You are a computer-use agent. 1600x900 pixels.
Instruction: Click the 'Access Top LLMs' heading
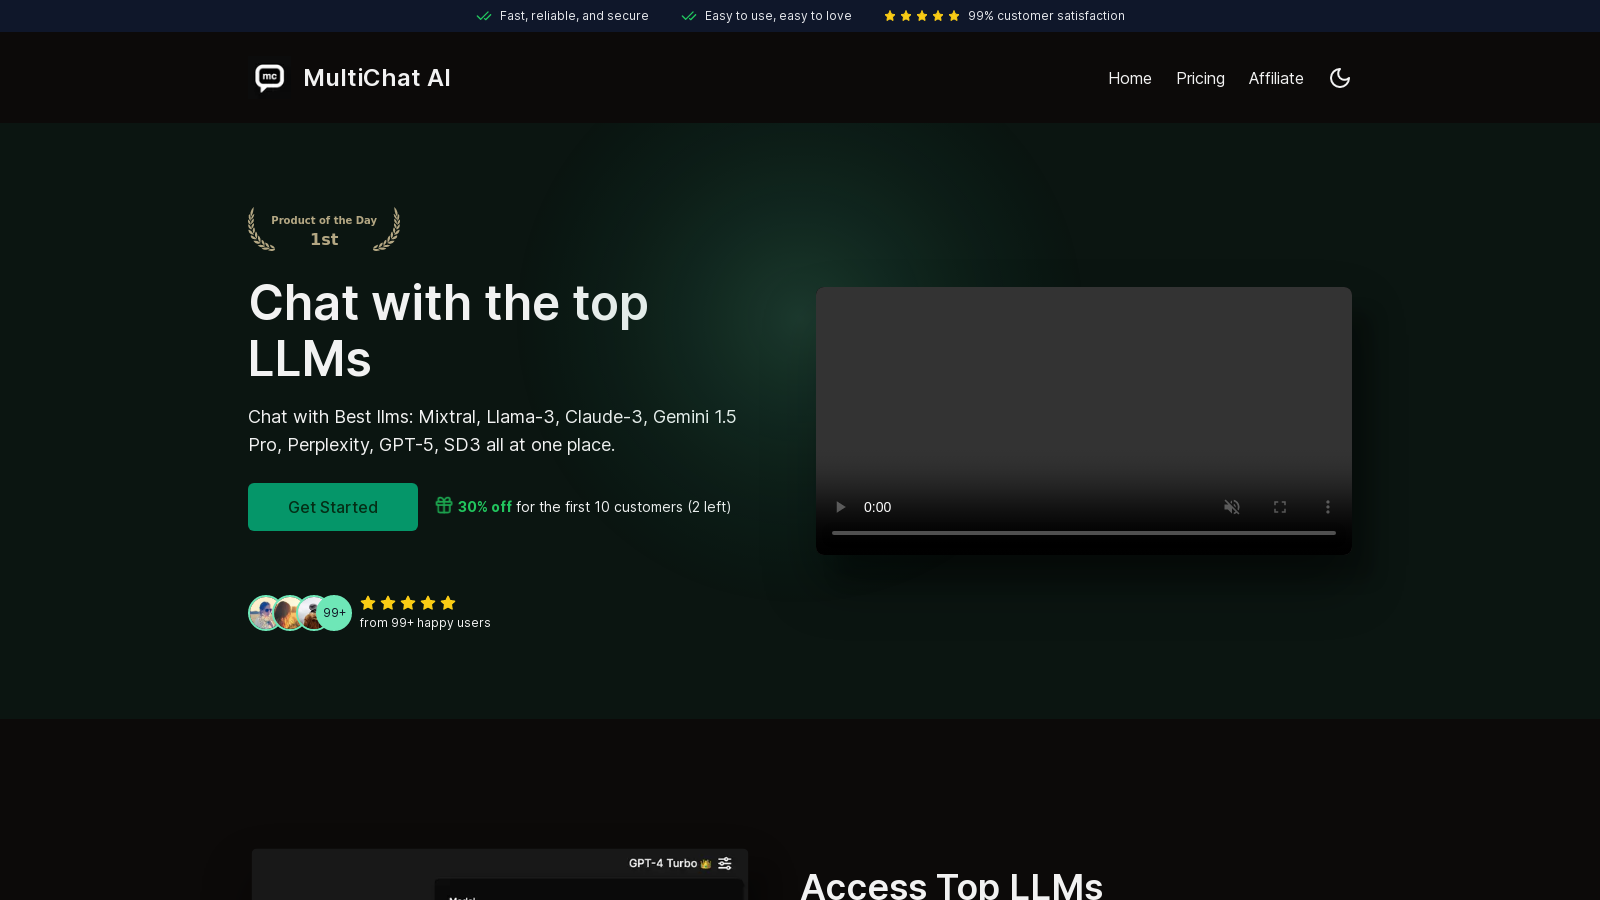coord(951,885)
